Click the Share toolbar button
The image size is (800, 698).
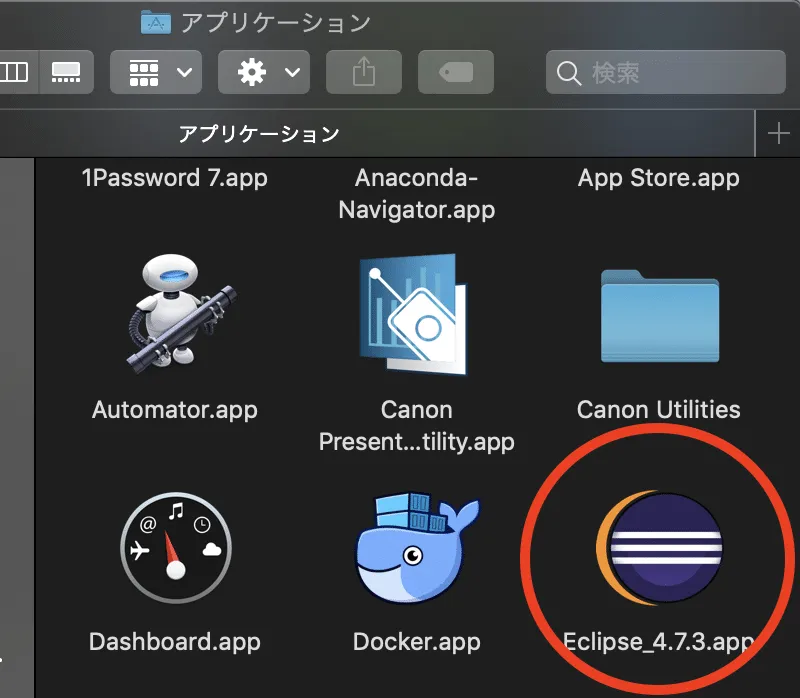pyautogui.click(x=364, y=72)
